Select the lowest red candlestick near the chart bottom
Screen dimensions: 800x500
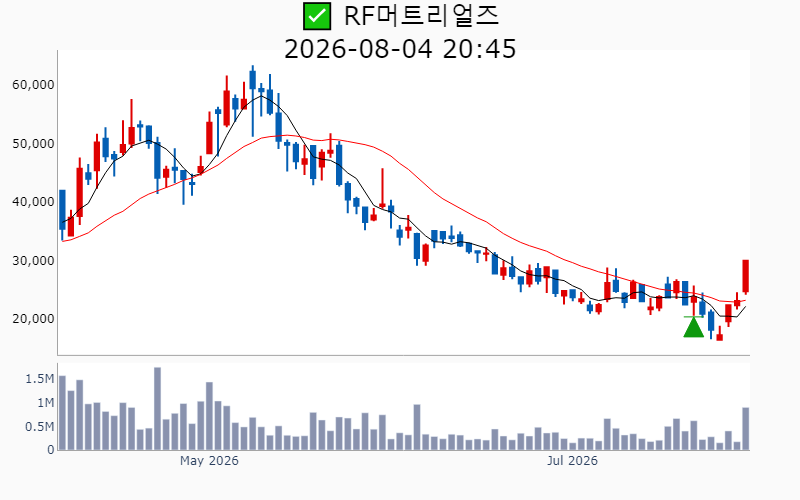719,335
